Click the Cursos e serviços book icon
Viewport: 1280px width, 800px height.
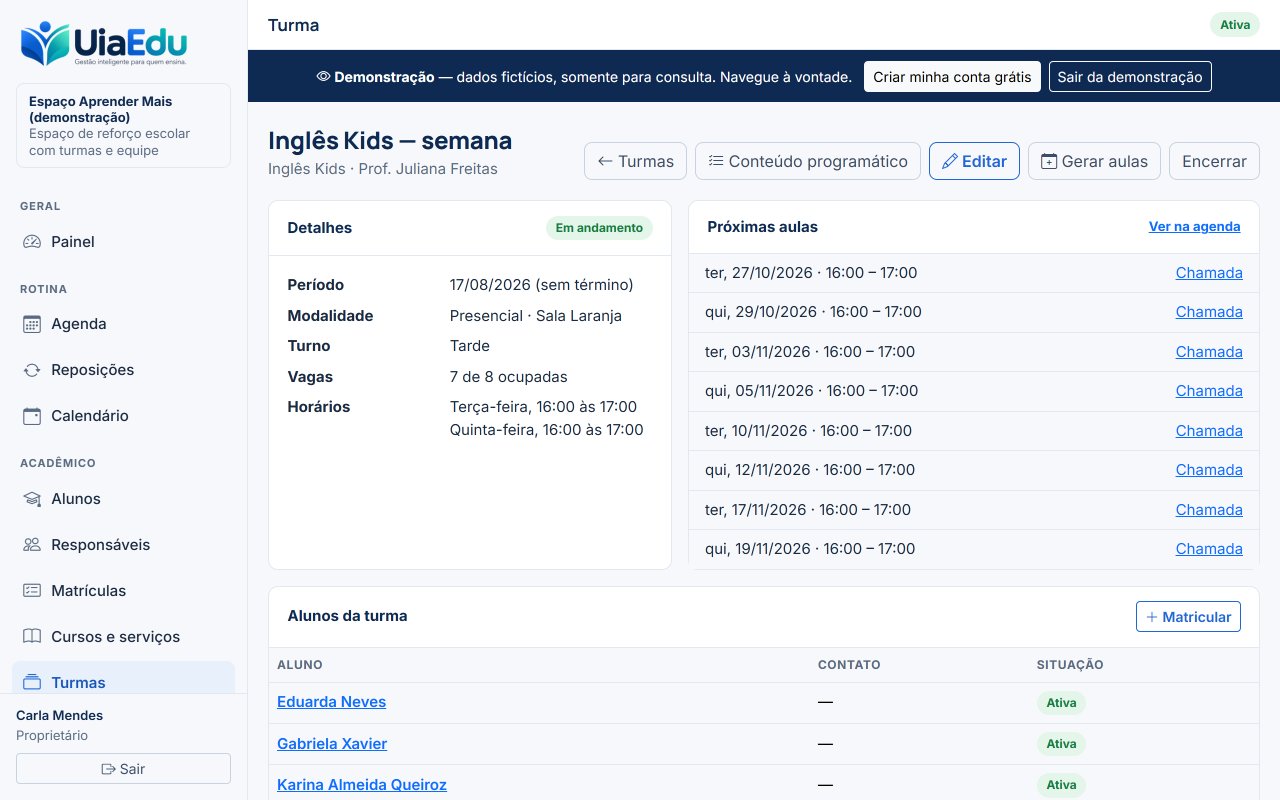32,637
